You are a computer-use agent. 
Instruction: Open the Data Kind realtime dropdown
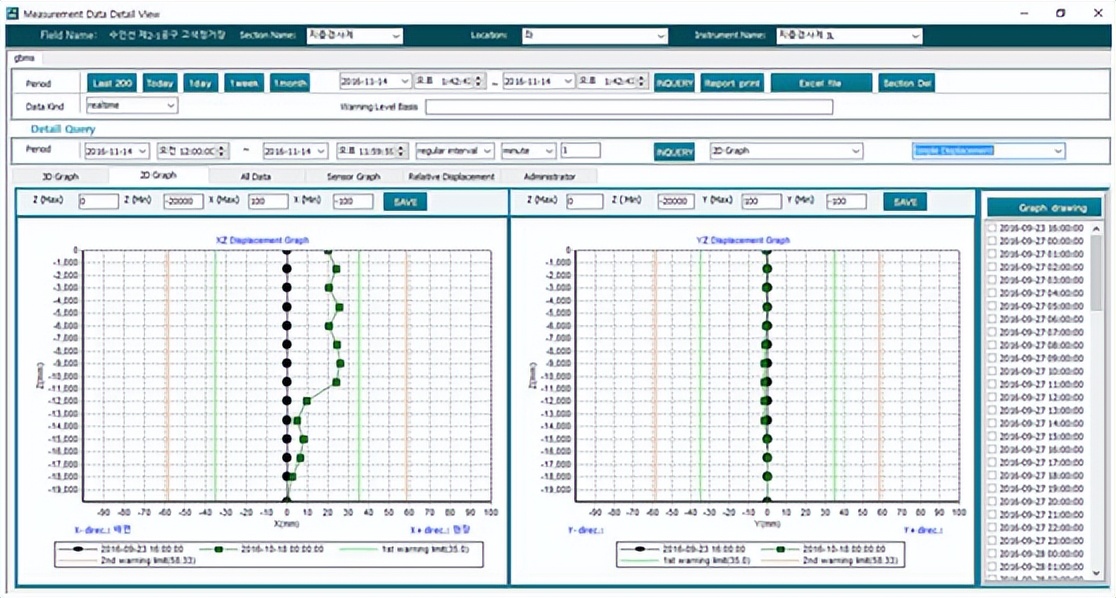pos(131,105)
